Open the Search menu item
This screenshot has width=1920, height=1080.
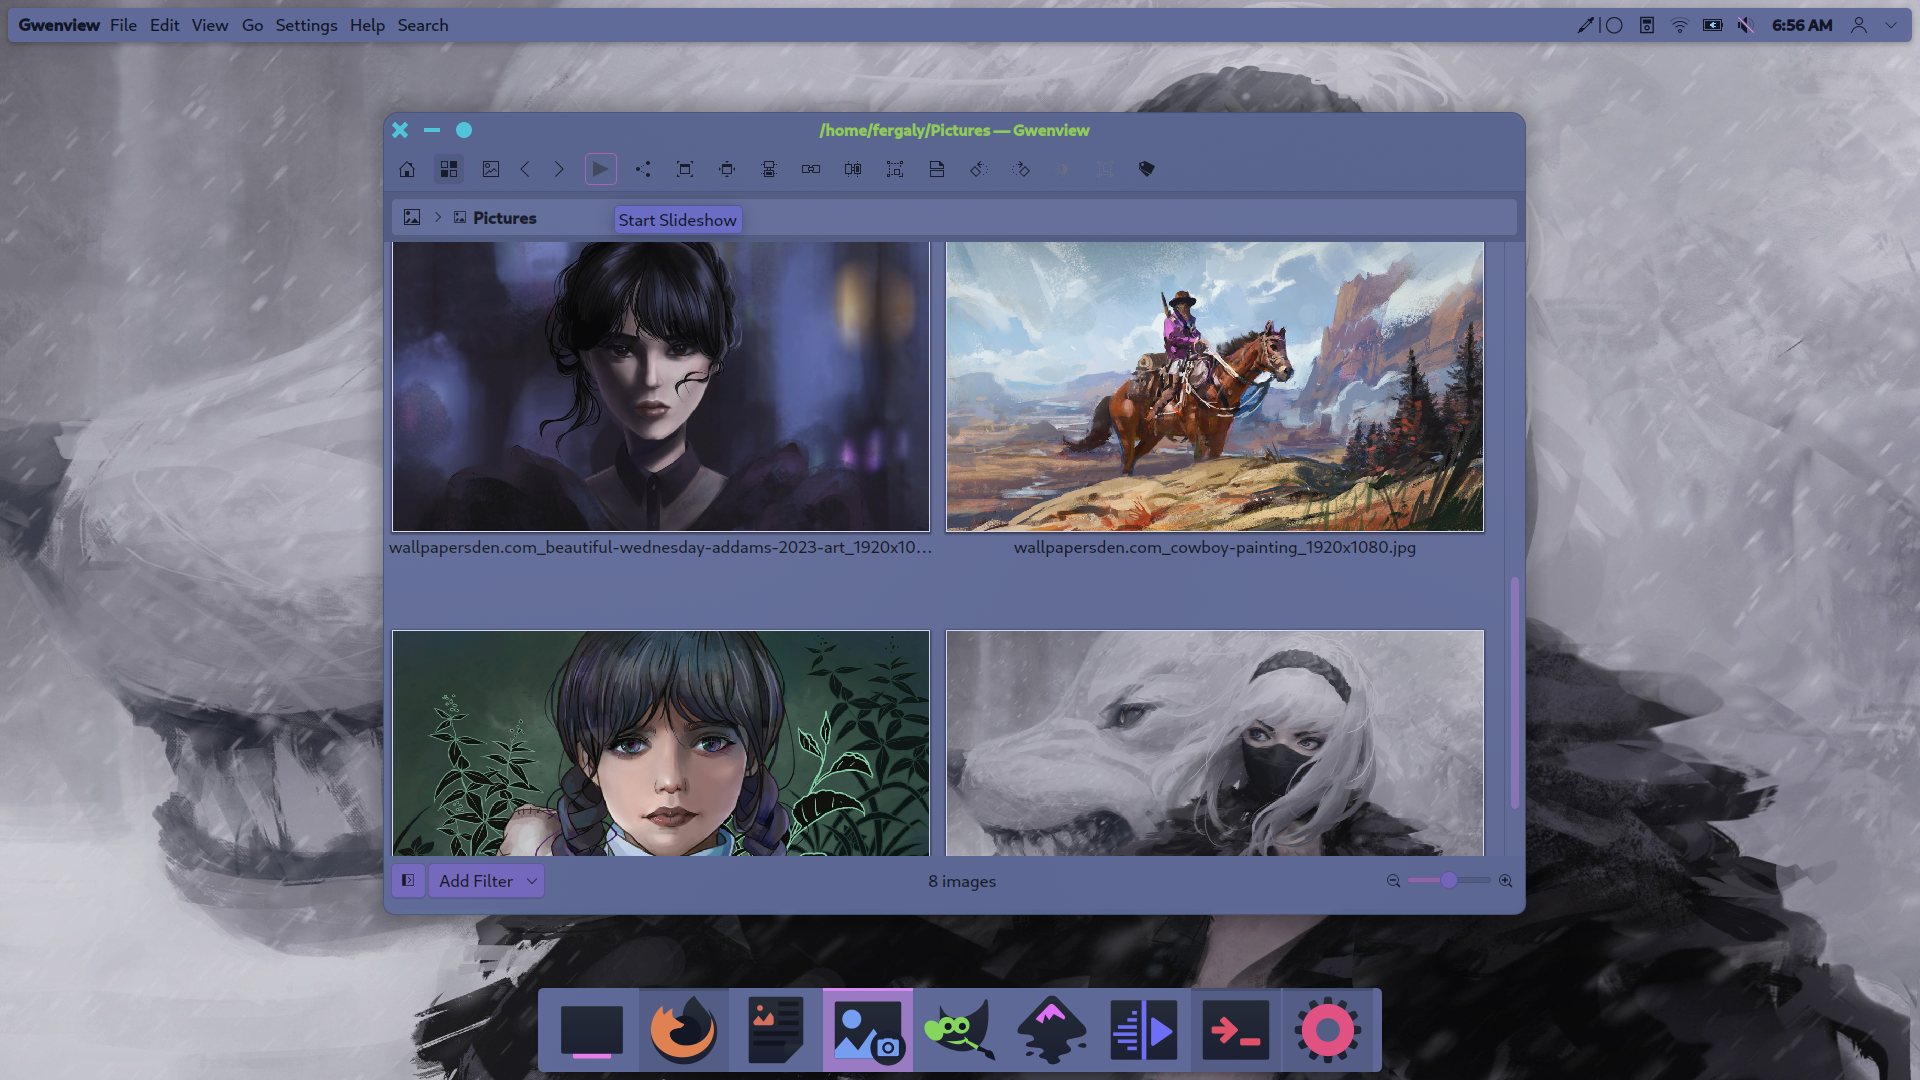point(423,25)
